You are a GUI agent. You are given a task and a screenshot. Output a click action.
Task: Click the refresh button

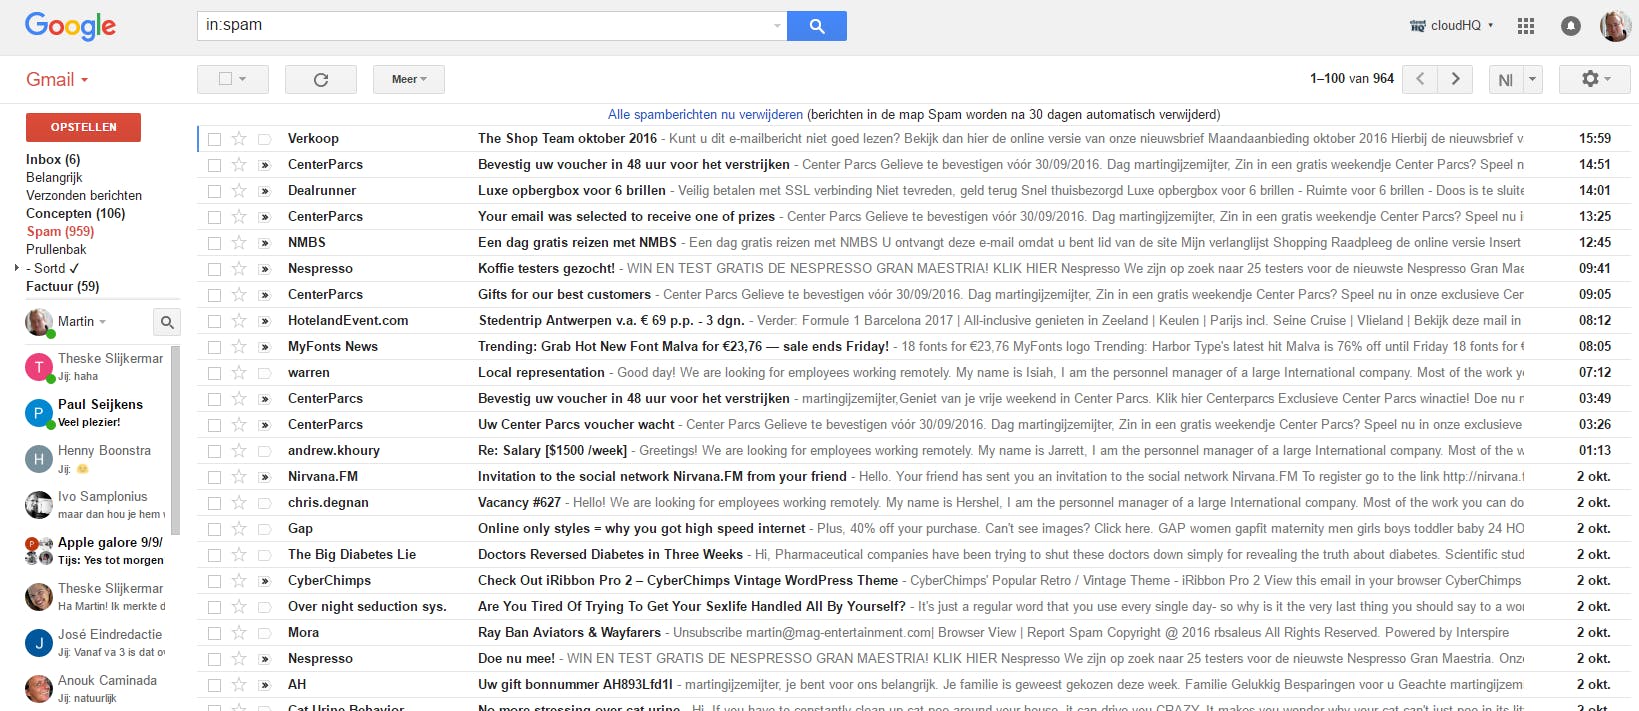pyautogui.click(x=321, y=79)
